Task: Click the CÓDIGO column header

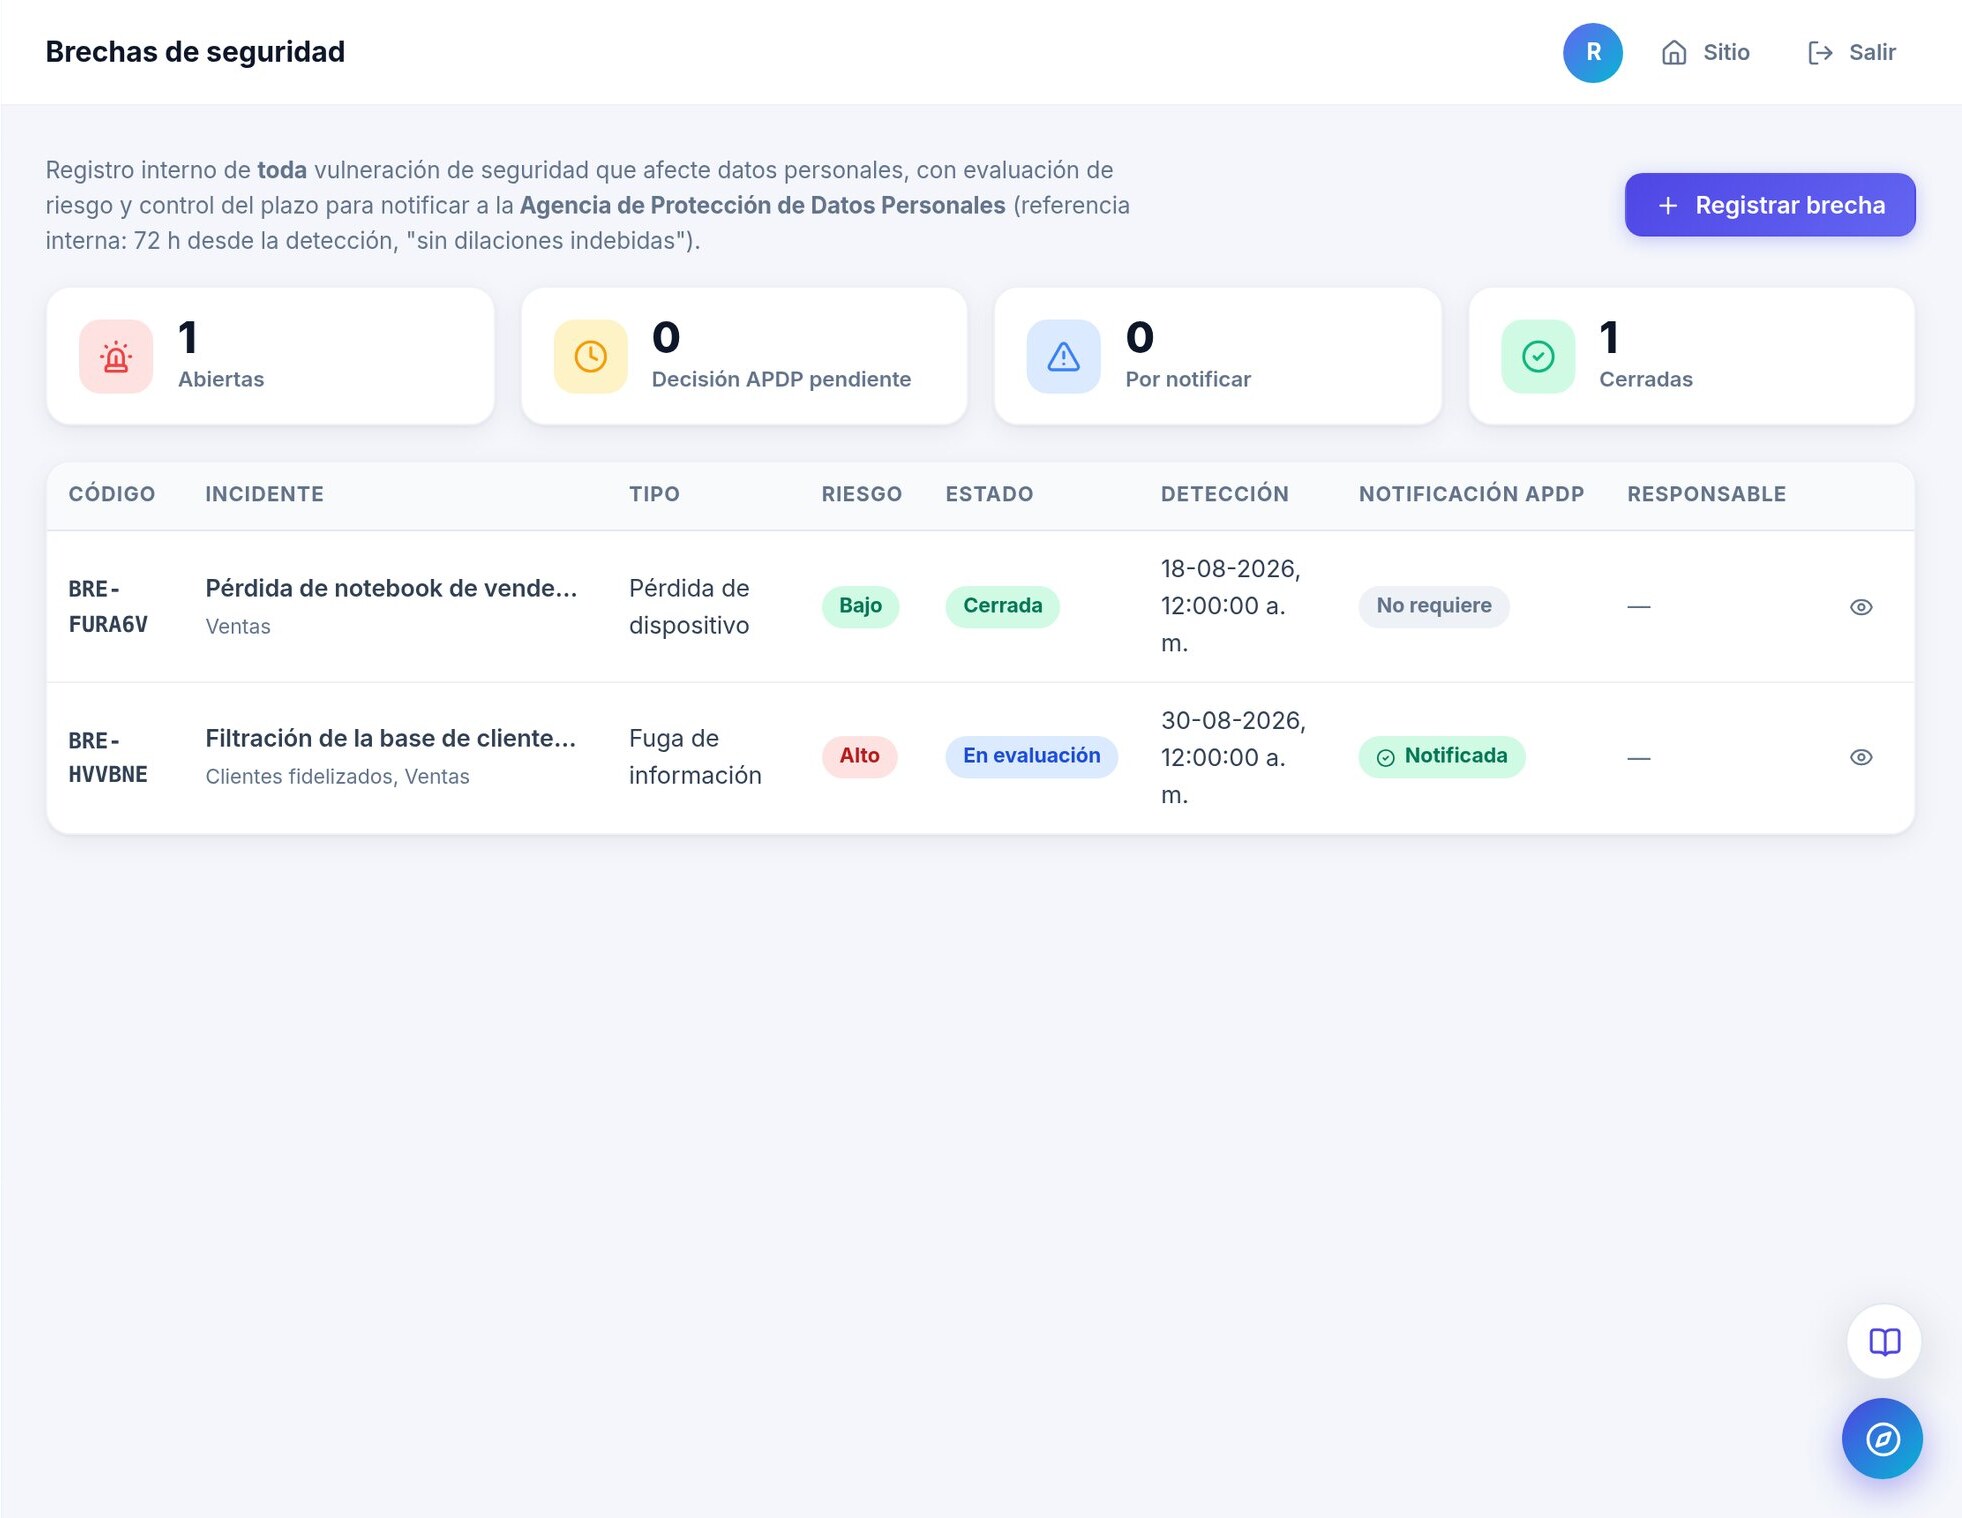Action: (112, 494)
